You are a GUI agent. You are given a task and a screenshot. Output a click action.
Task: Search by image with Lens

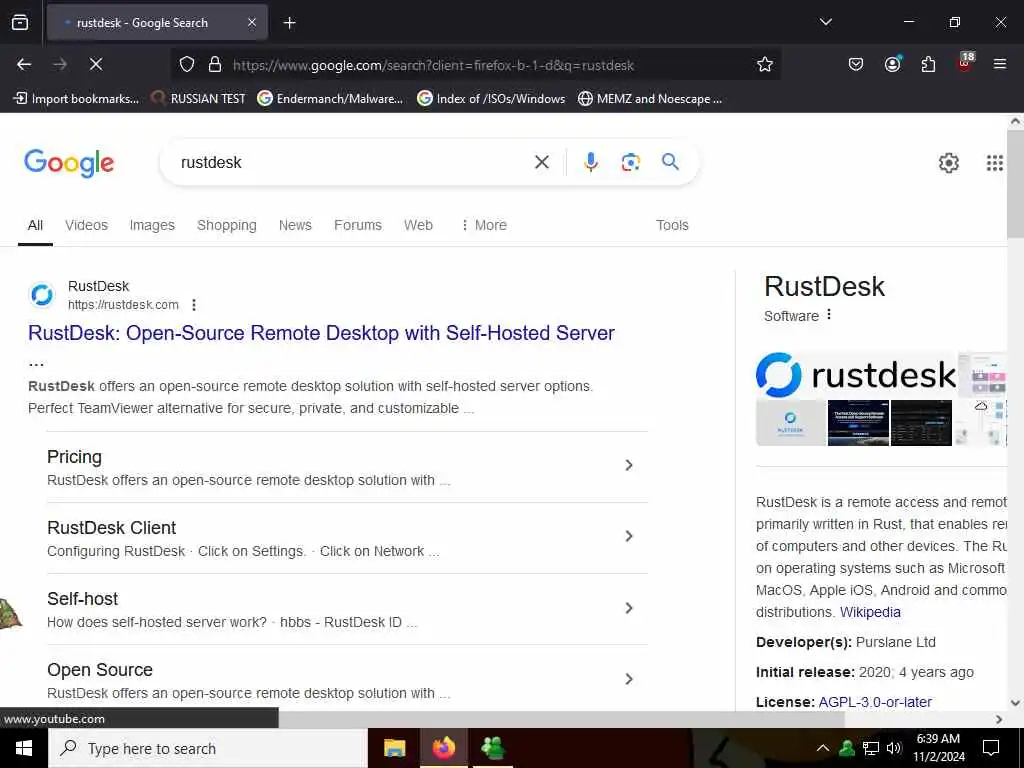tap(630, 162)
